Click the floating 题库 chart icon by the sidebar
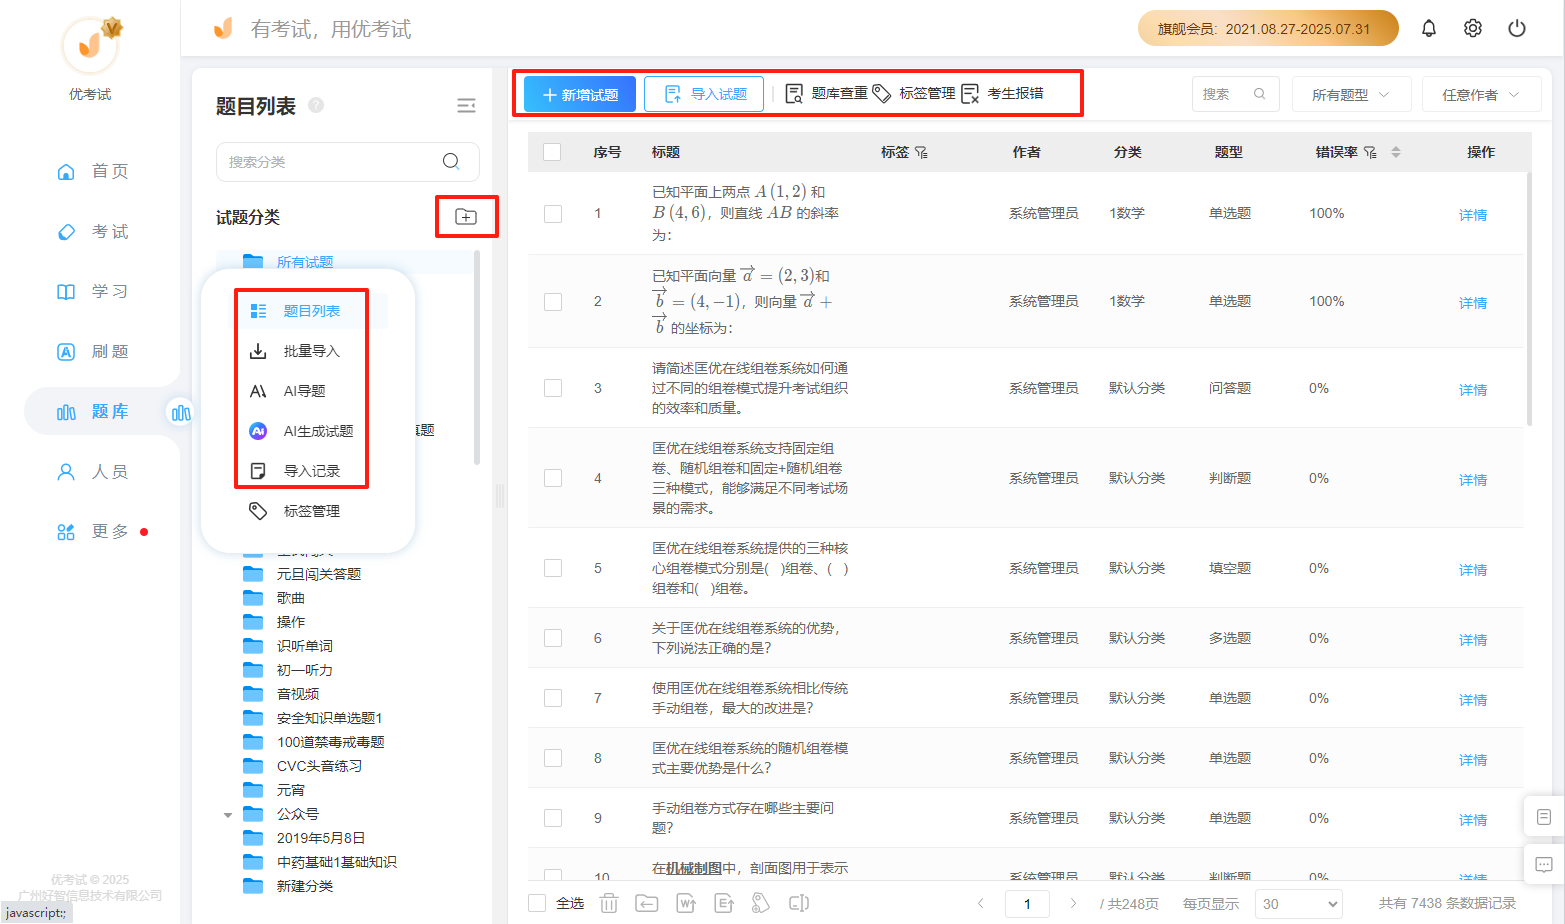This screenshot has width=1565, height=924. [181, 413]
